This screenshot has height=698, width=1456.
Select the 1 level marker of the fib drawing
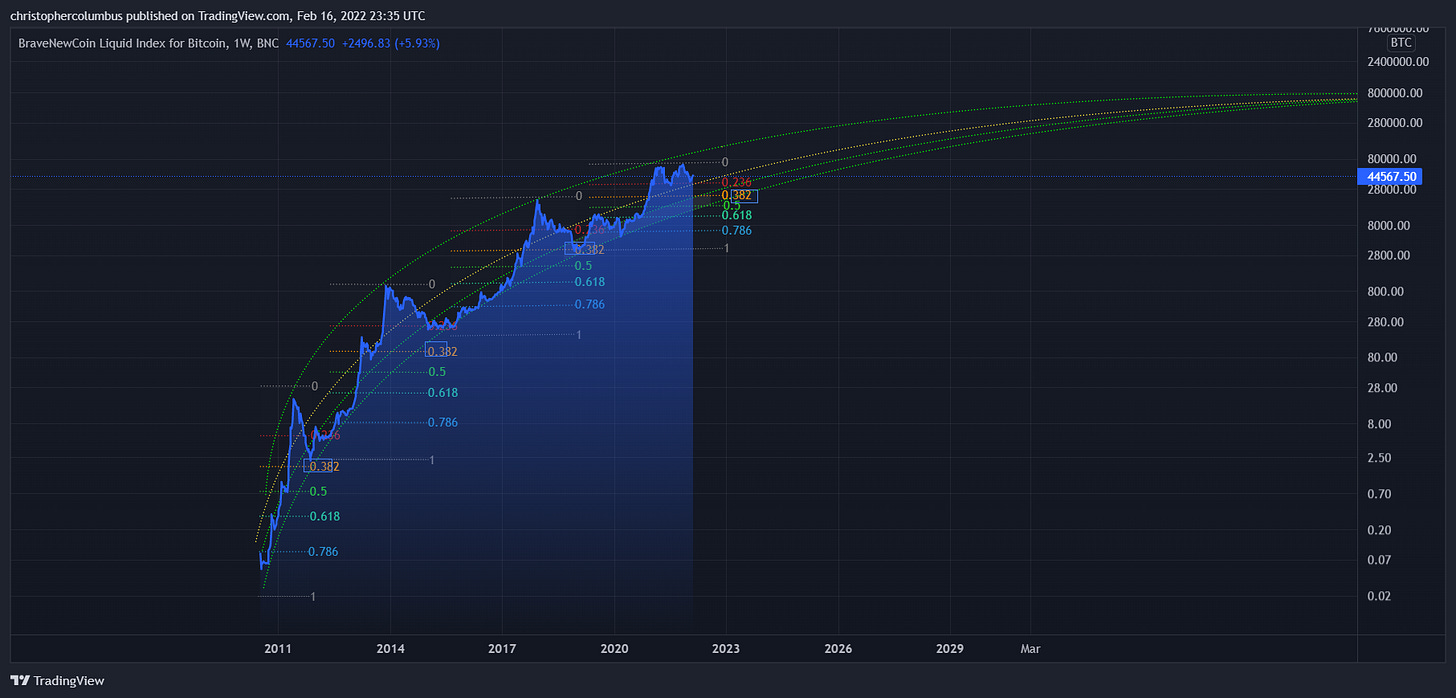(x=725, y=246)
